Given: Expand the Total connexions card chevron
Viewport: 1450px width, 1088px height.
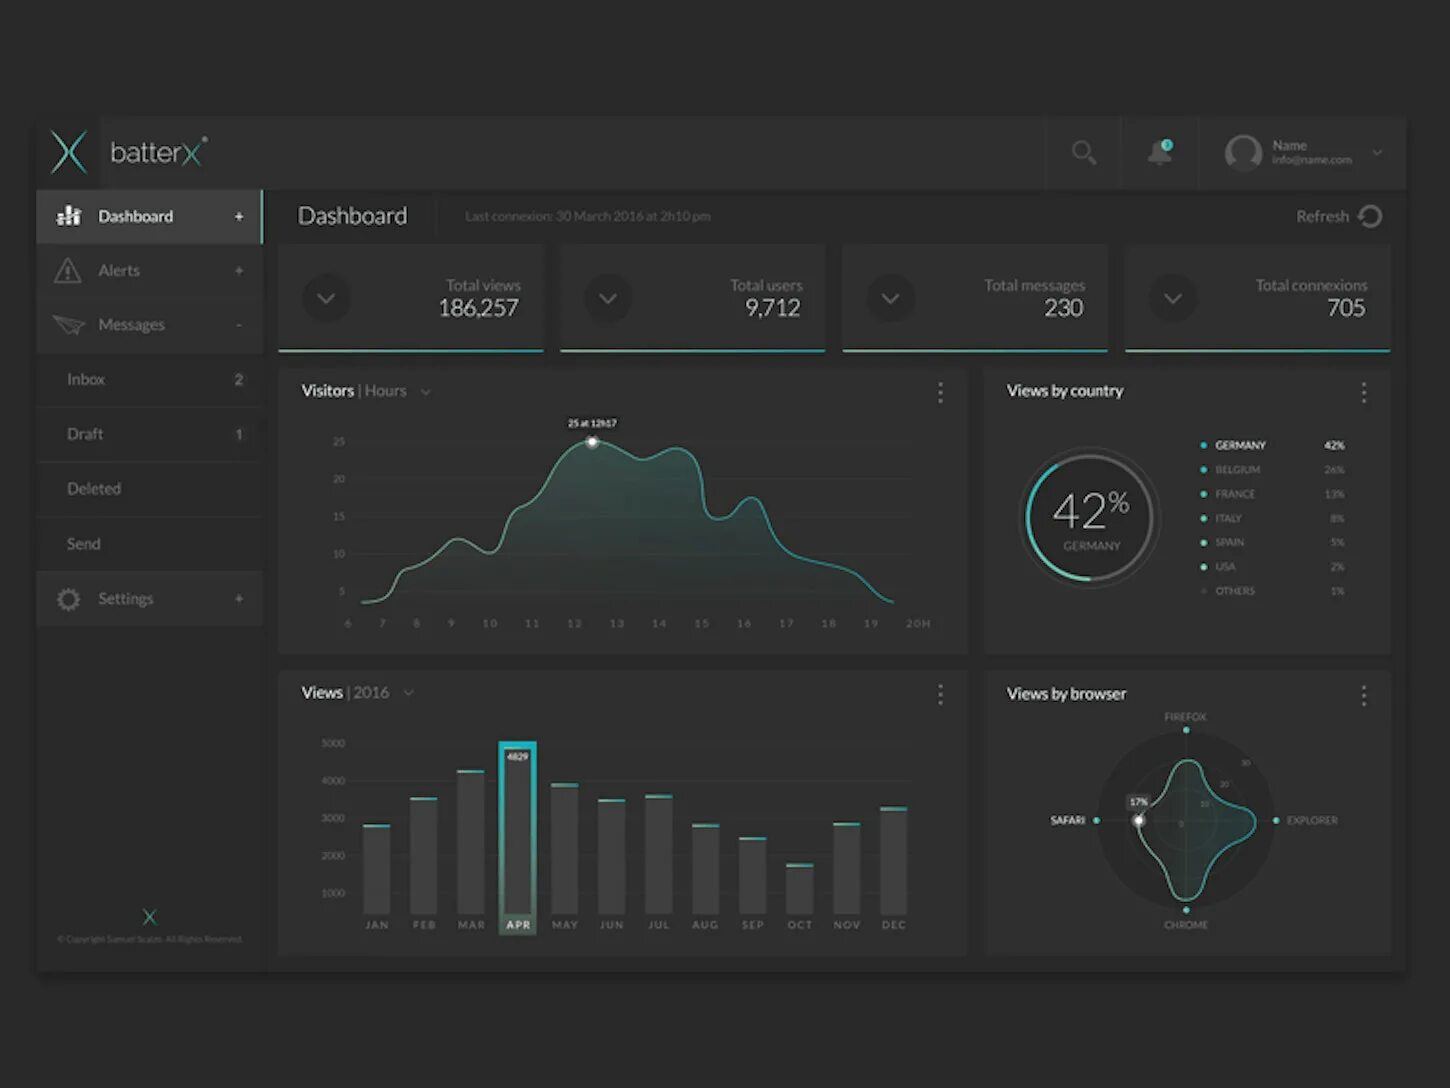Looking at the screenshot, I should pyautogui.click(x=1173, y=298).
